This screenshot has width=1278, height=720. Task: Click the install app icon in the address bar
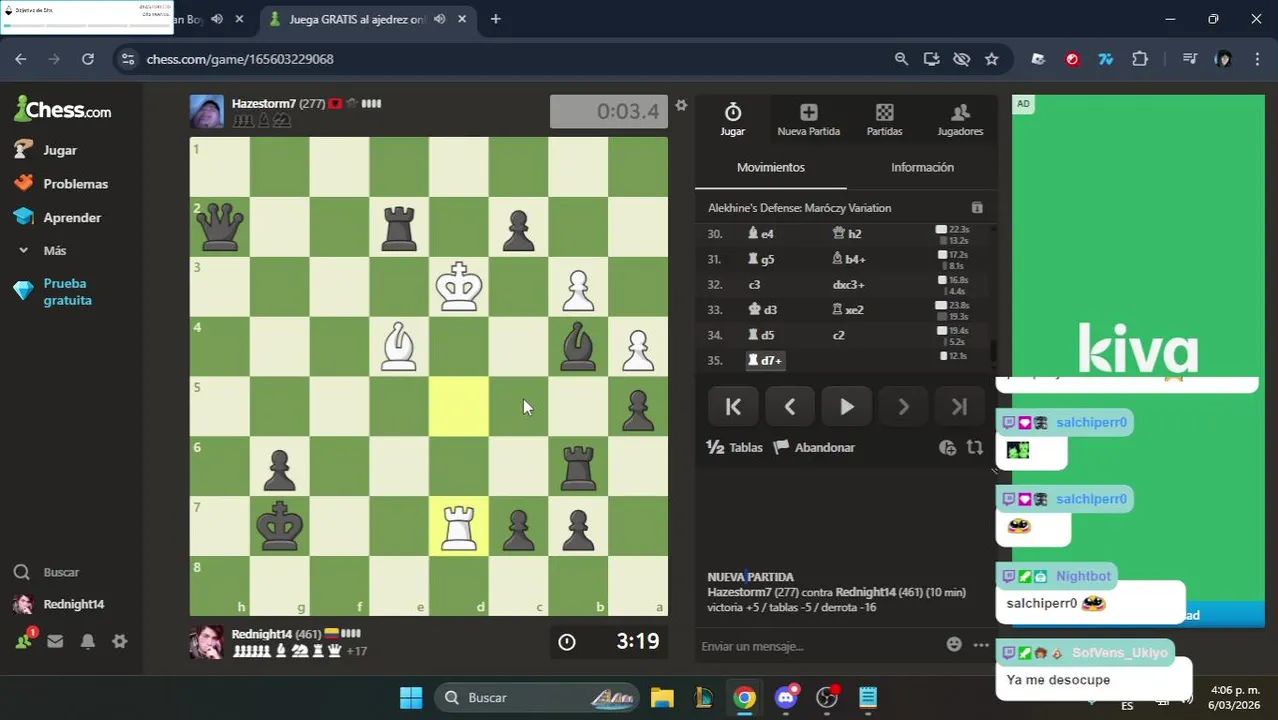pyautogui.click(x=931, y=59)
